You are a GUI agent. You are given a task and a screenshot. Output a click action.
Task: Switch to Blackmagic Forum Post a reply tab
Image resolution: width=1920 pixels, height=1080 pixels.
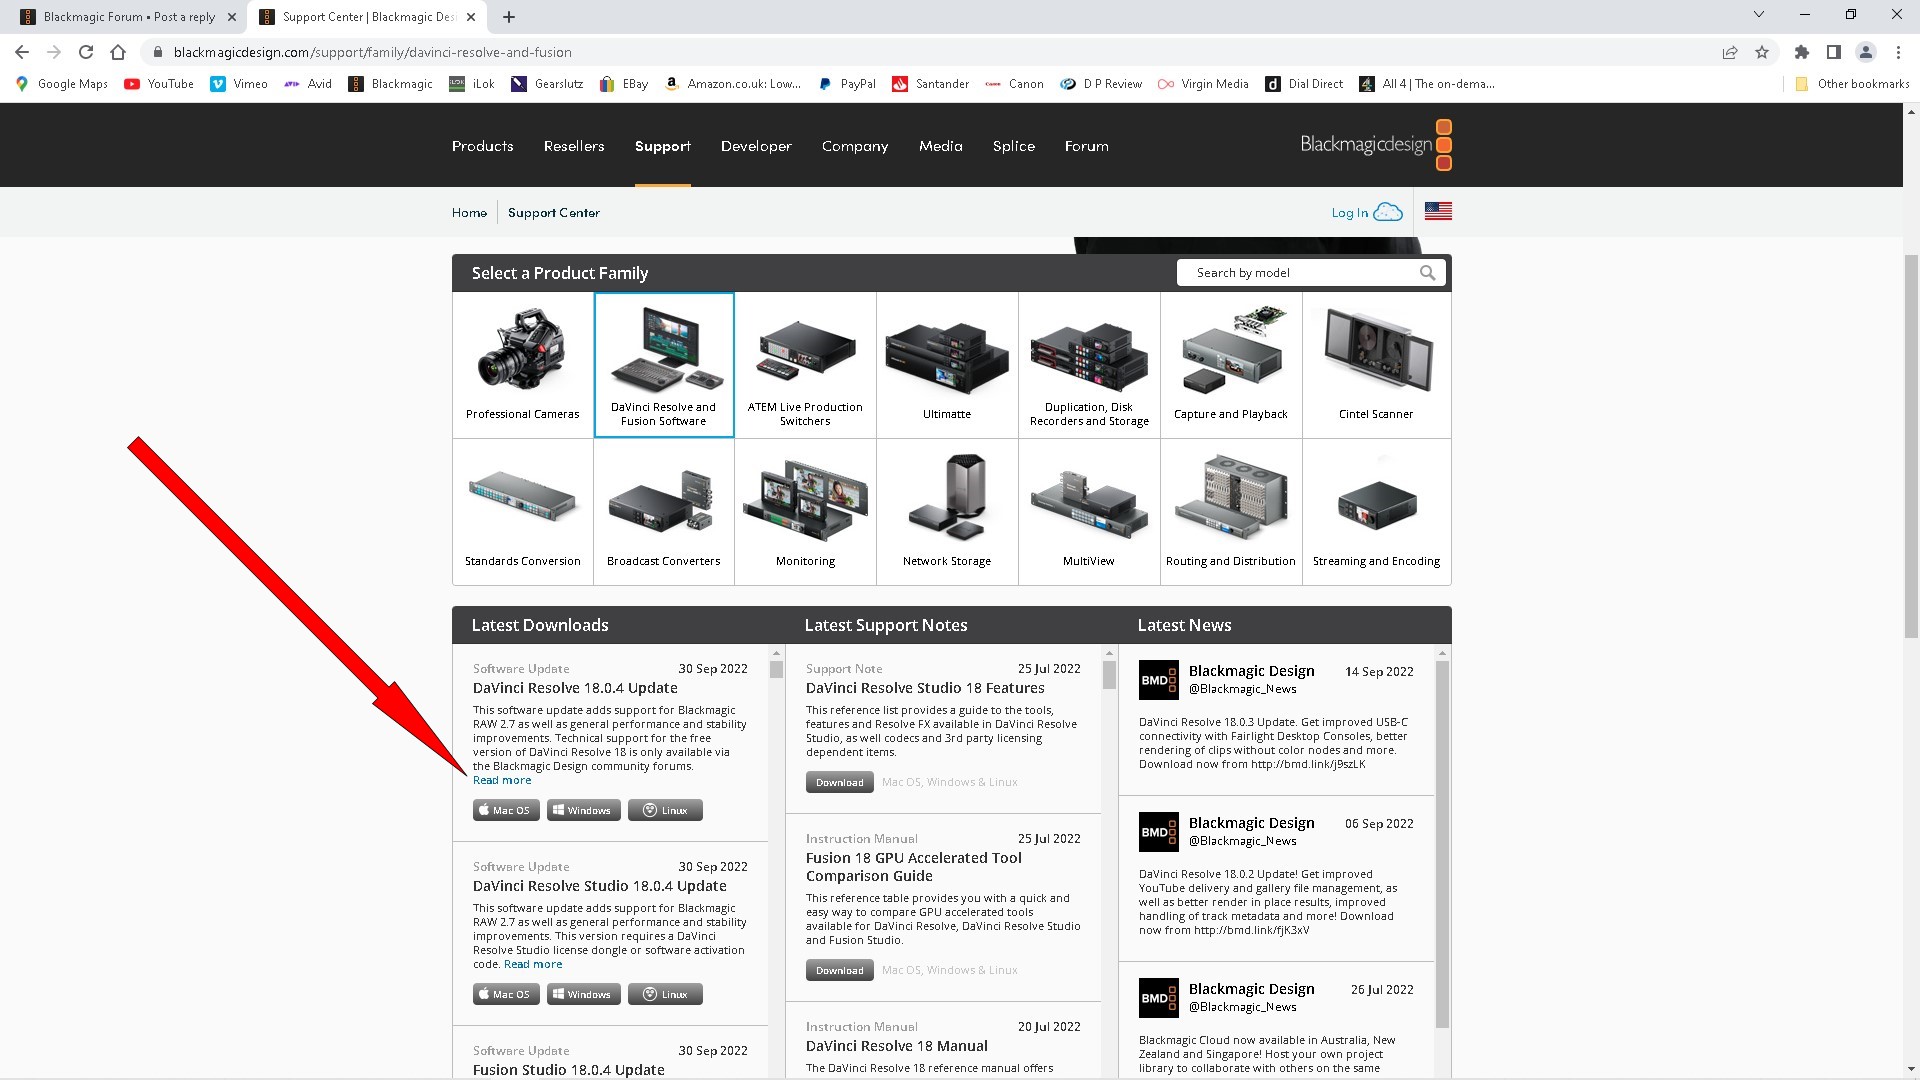point(128,17)
